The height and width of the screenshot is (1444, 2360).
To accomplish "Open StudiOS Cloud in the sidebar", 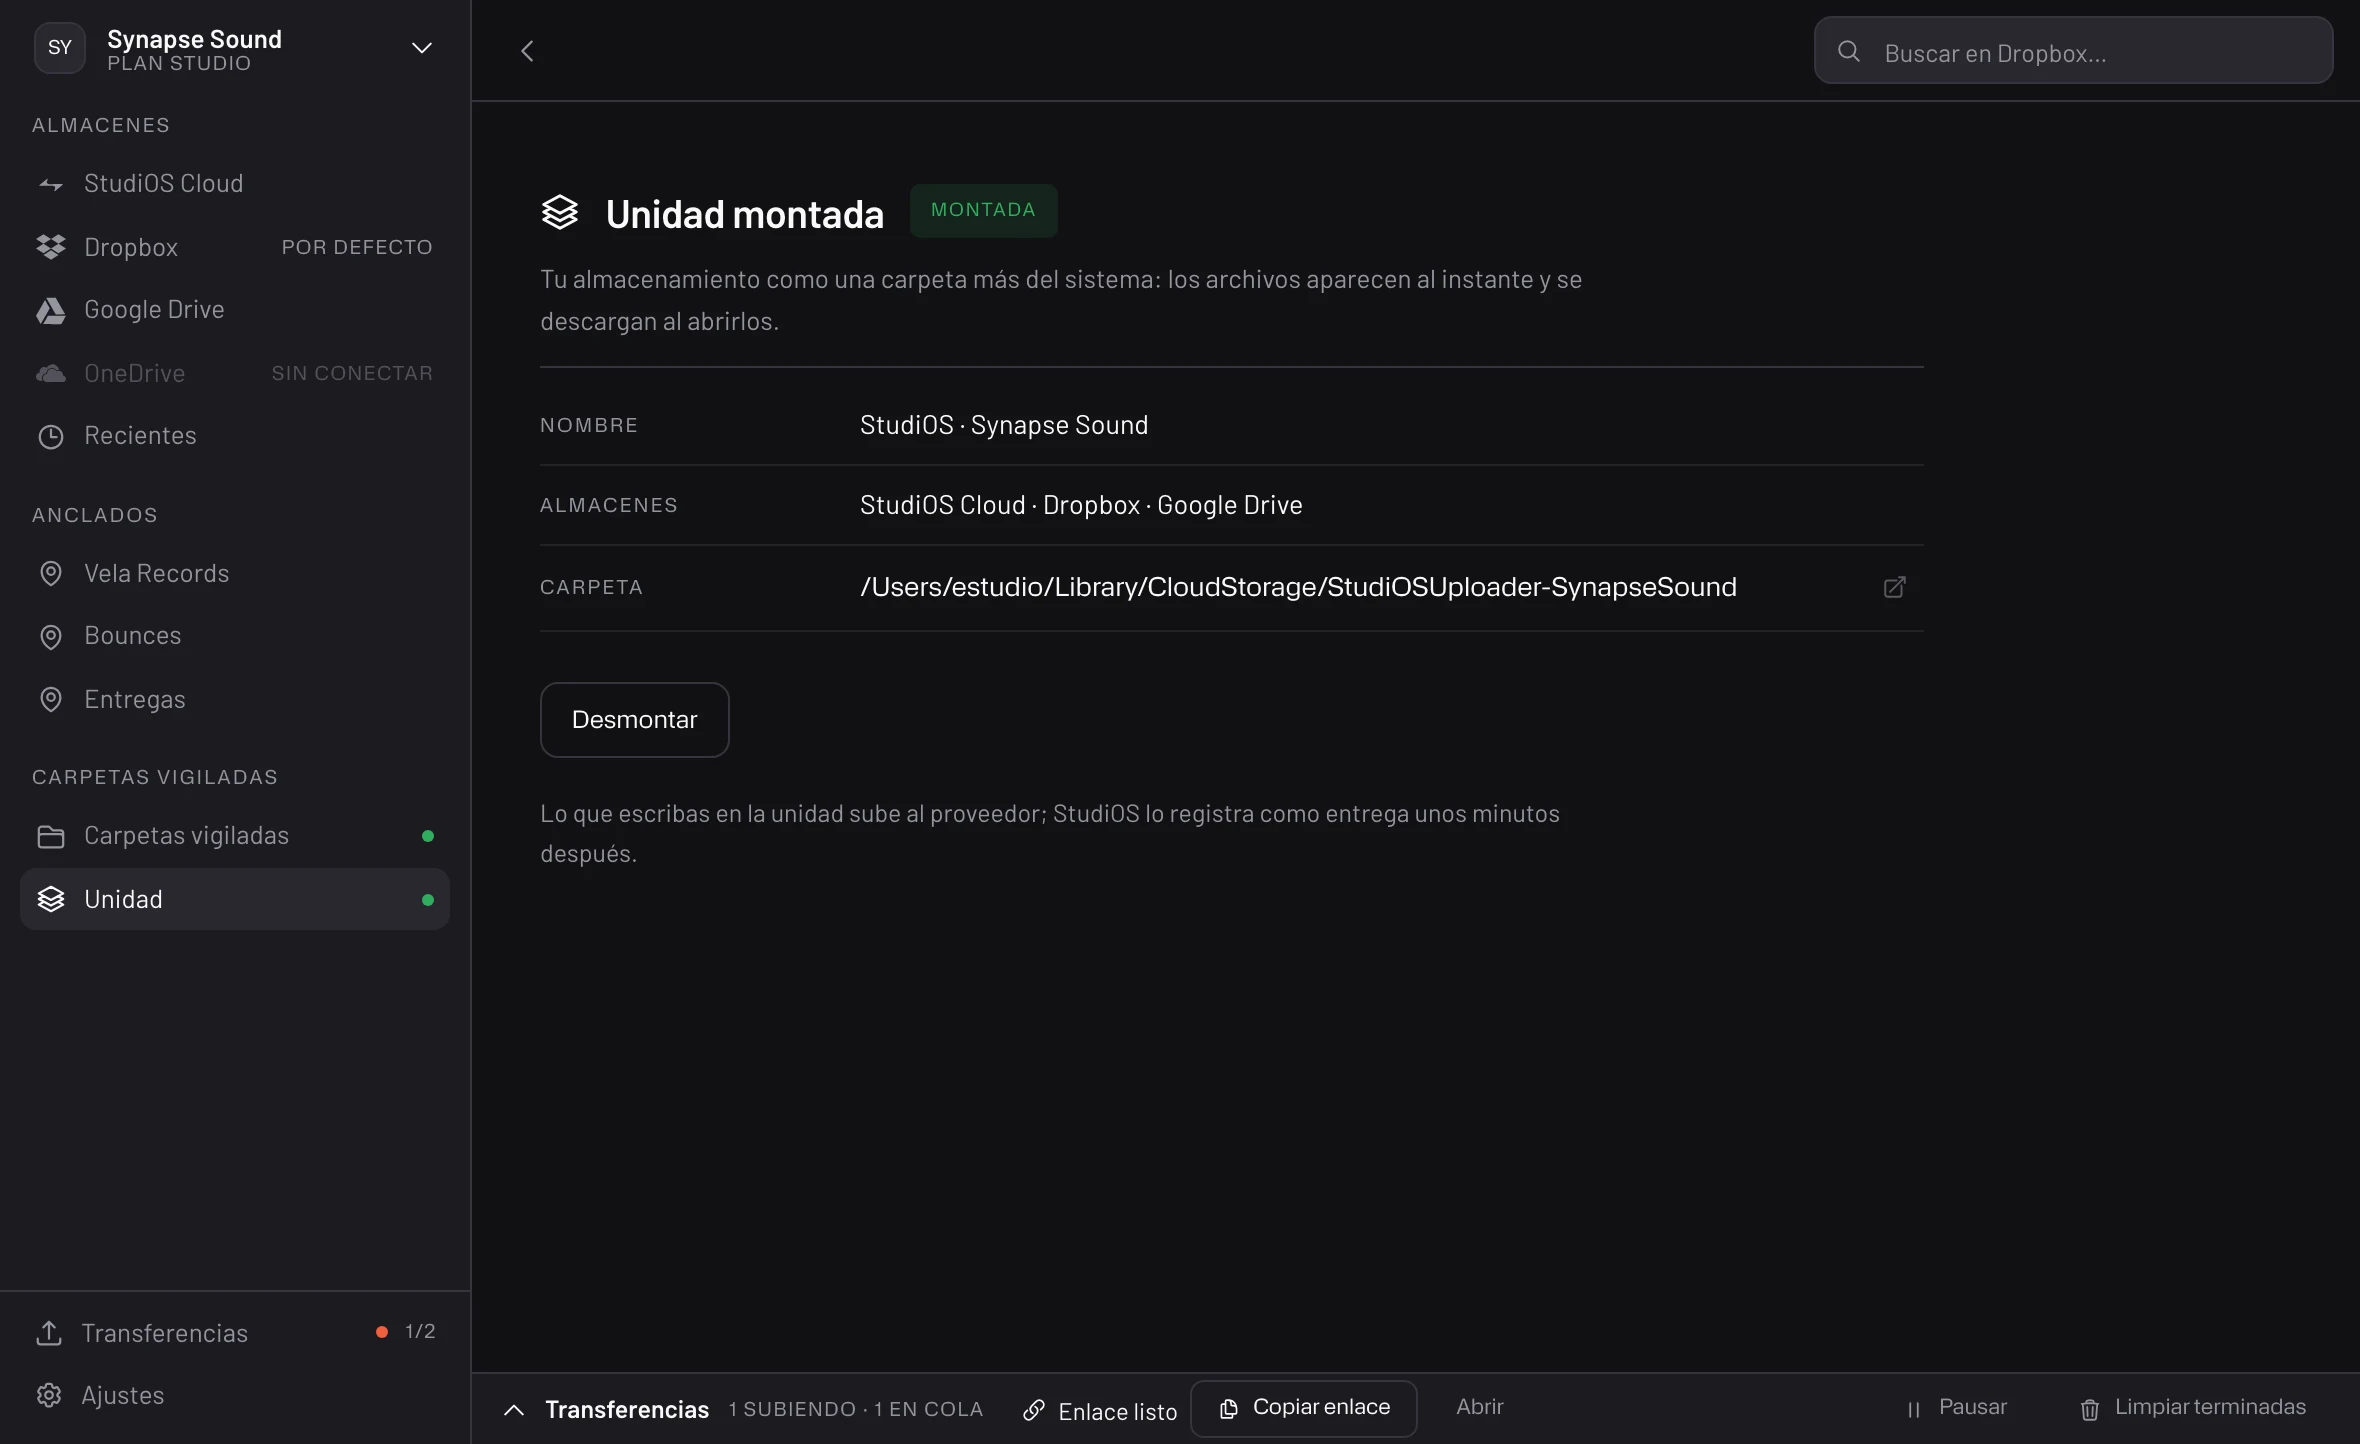I will pyautogui.click(x=235, y=184).
